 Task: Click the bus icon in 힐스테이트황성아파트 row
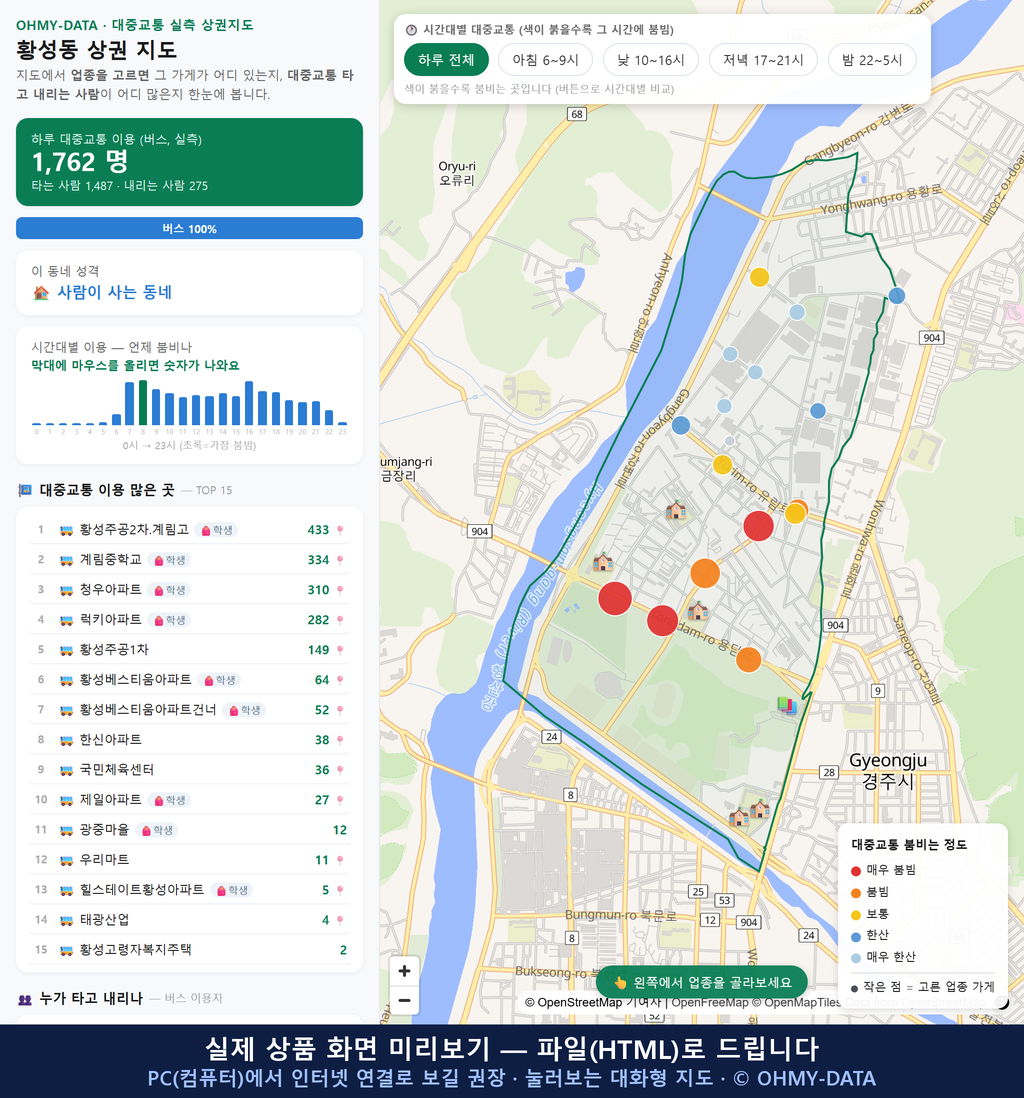(x=67, y=890)
